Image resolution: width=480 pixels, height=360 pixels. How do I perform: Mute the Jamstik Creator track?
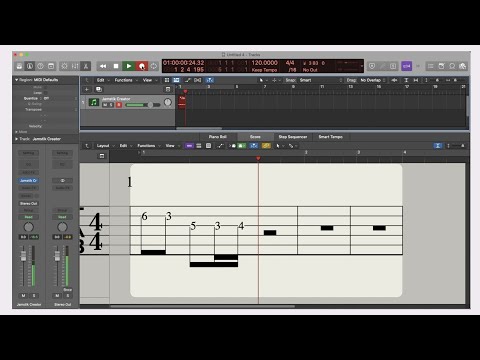[x=105, y=105]
